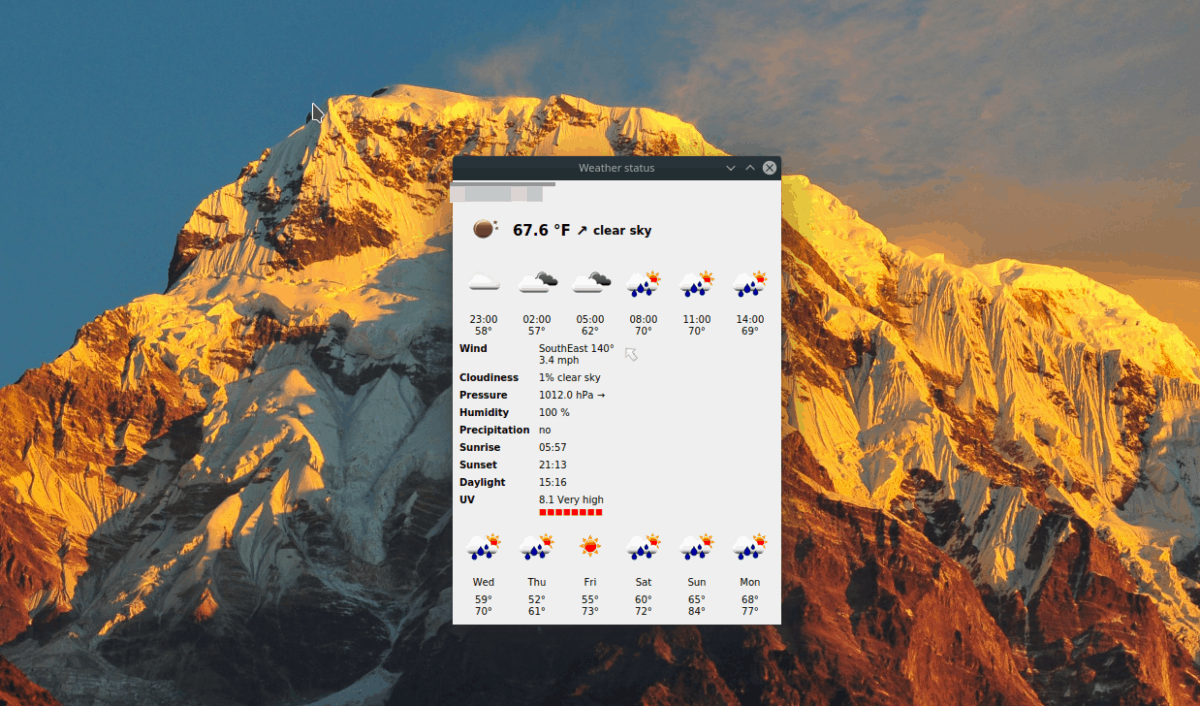Click Monday's rain forecast icon
The image size is (1200, 706).
[x=750, y=547]
